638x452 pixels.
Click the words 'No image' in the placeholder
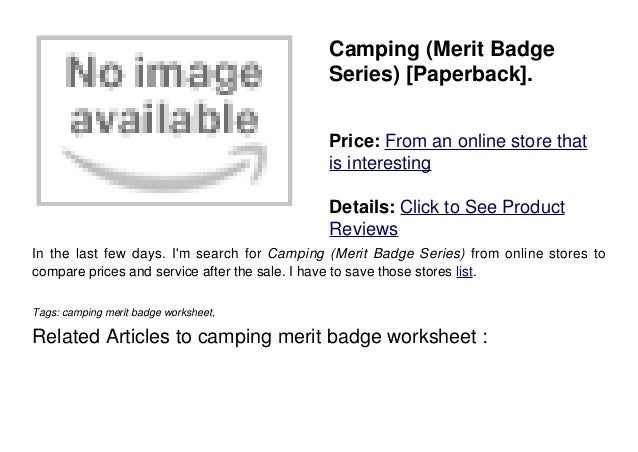pos(163,73)
